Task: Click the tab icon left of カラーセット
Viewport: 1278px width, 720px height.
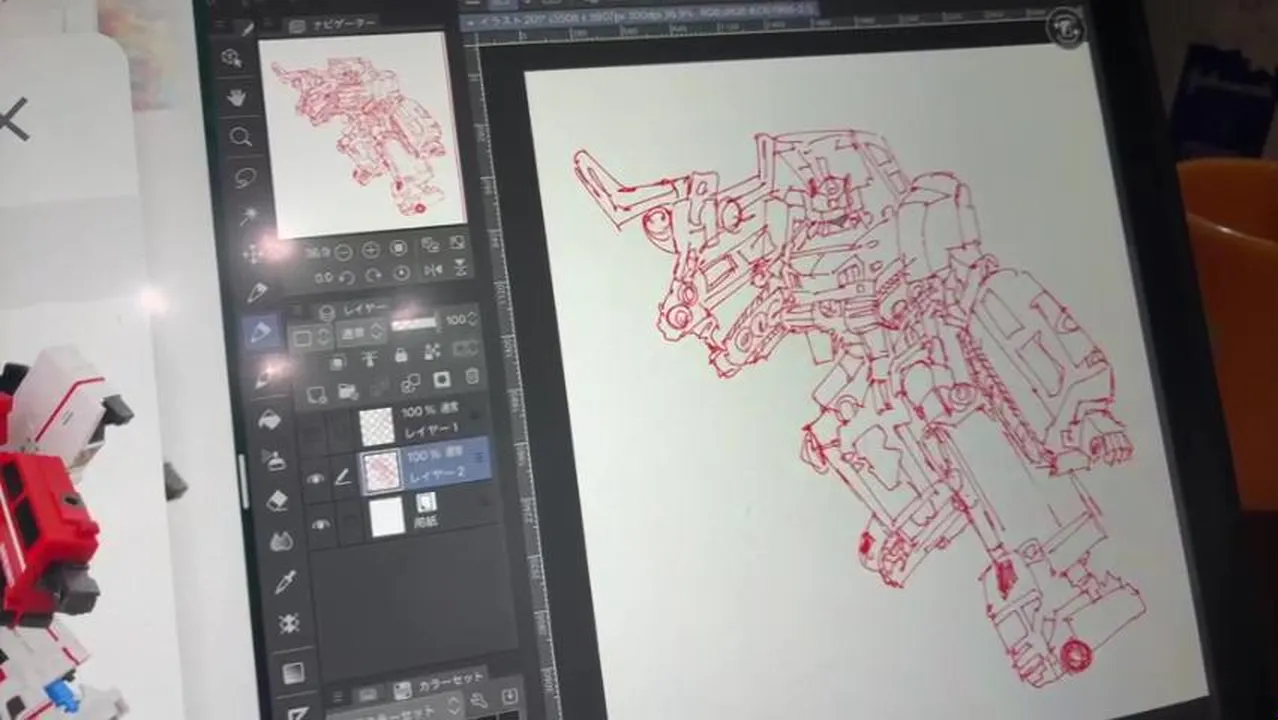Action: pyautogui.click(x=369, y=693)
